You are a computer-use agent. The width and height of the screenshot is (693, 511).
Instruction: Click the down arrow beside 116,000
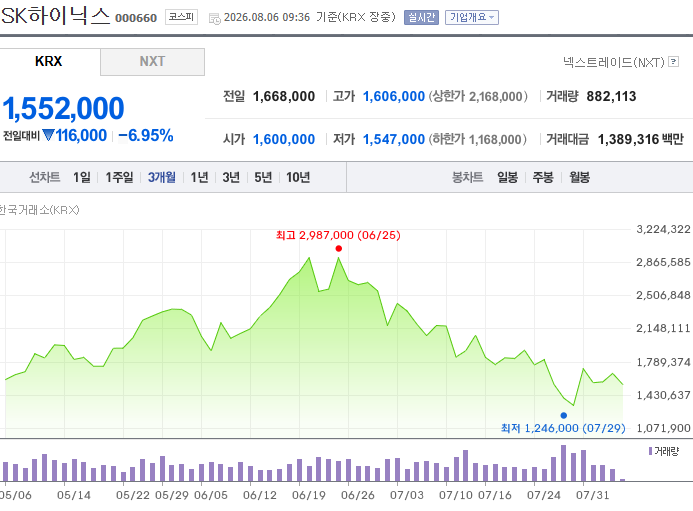[49, 135]
